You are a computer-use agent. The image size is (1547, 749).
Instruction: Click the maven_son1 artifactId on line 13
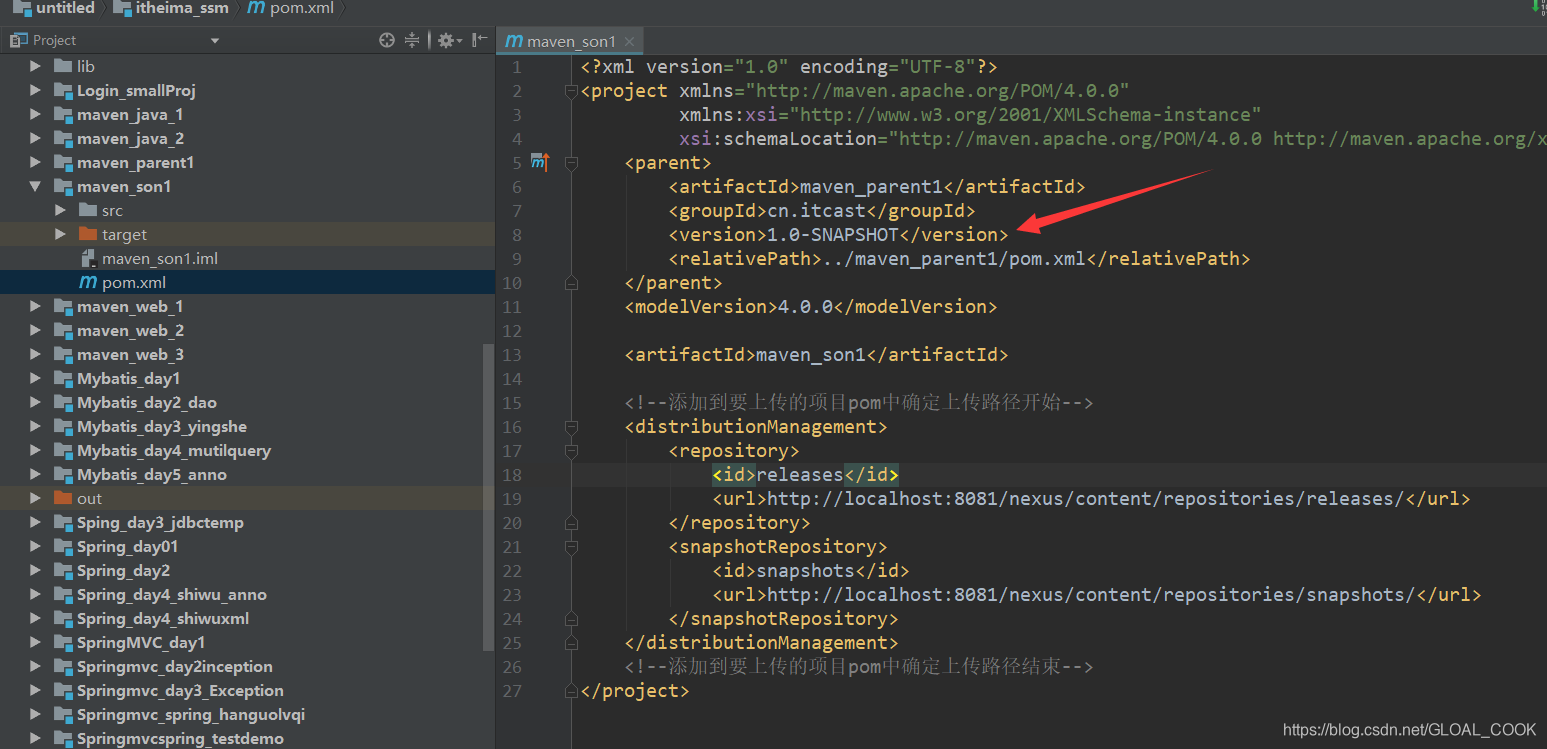click(811, 354)
